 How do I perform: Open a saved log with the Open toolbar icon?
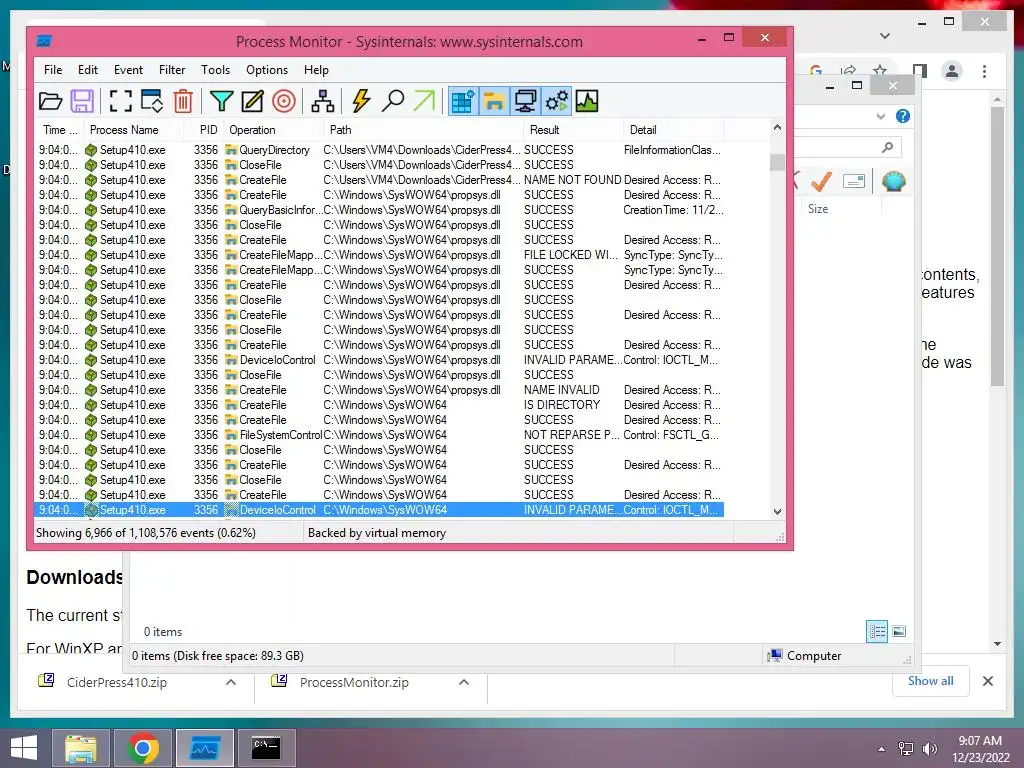point(50,101)
